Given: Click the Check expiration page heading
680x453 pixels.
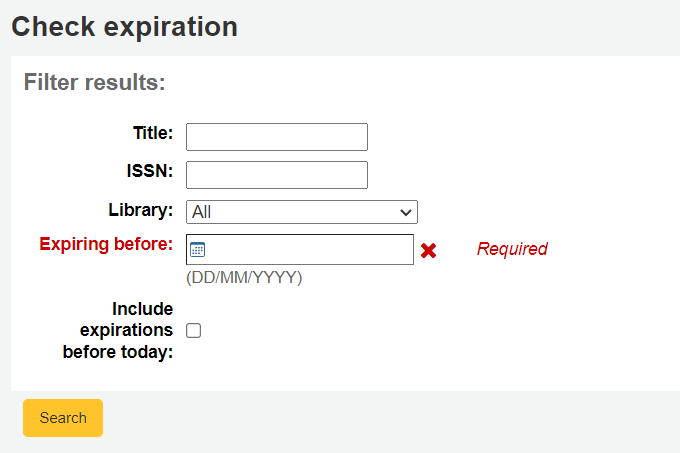Looking at the screenshot, I should click(x=124, y=27).
